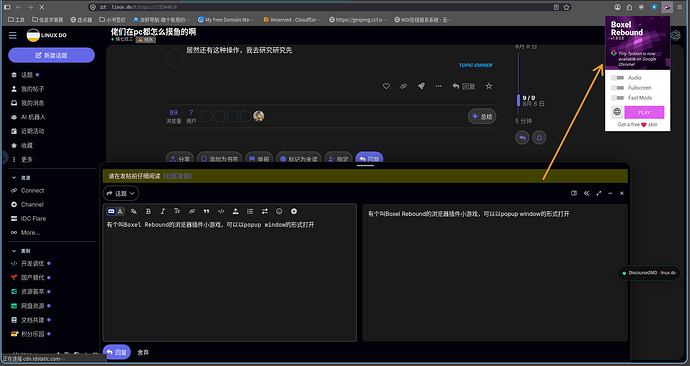
Task: Apply bold formatting in composer toolbar
Action: tap(148, 212)
